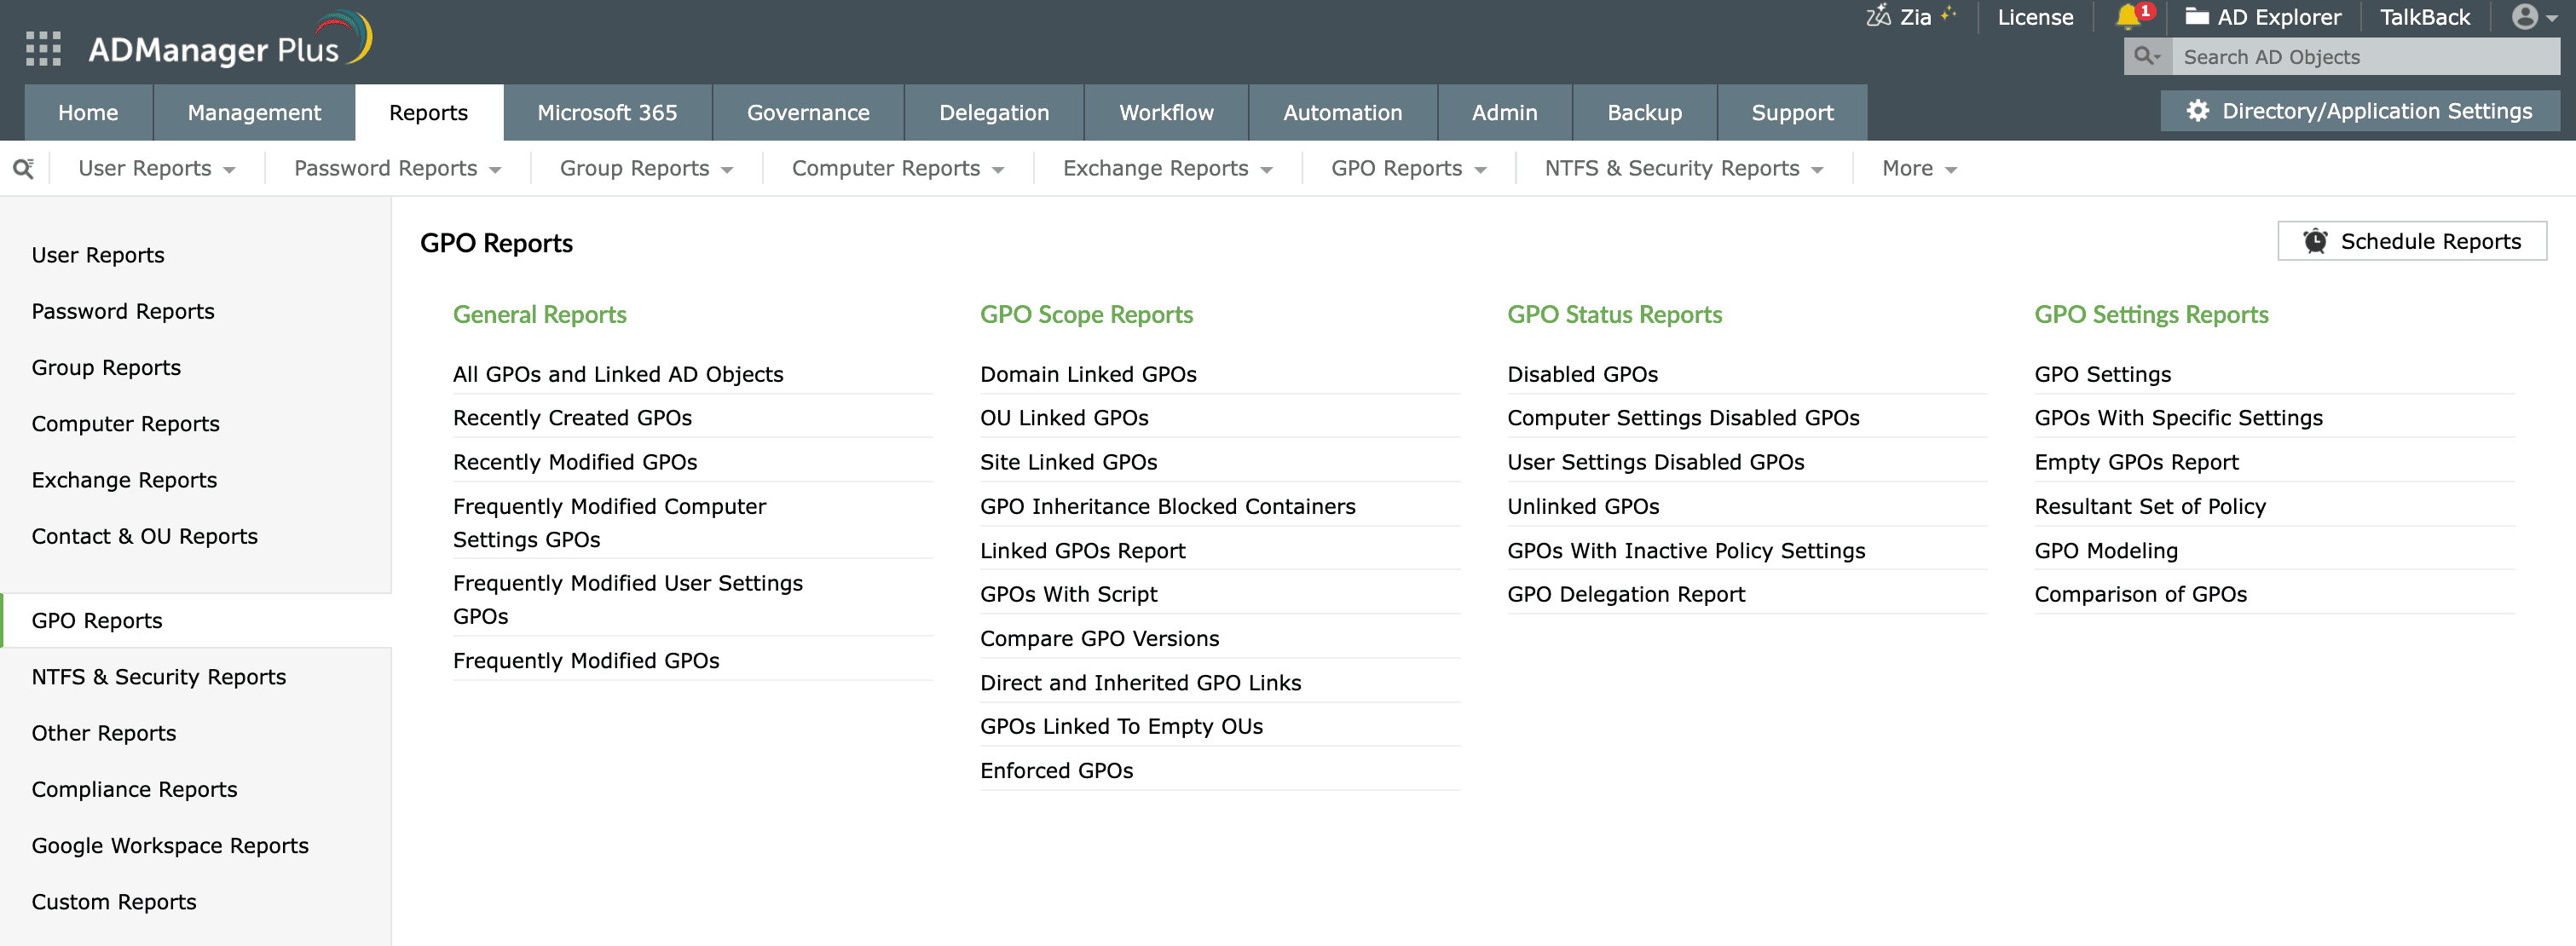This screenshot has width=2576, height=946.
Task: Open GPO Modeling report
Action: point(2106,550)
